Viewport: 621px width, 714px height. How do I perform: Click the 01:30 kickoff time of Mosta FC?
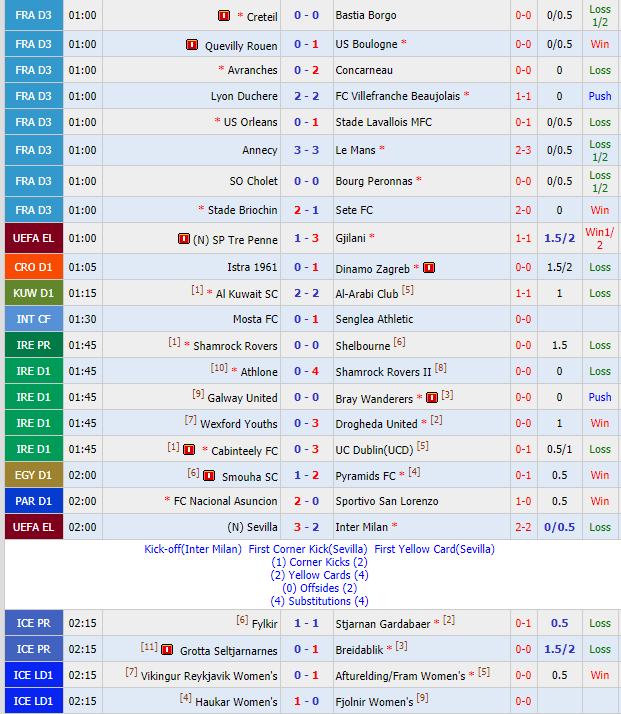[82, 319]
